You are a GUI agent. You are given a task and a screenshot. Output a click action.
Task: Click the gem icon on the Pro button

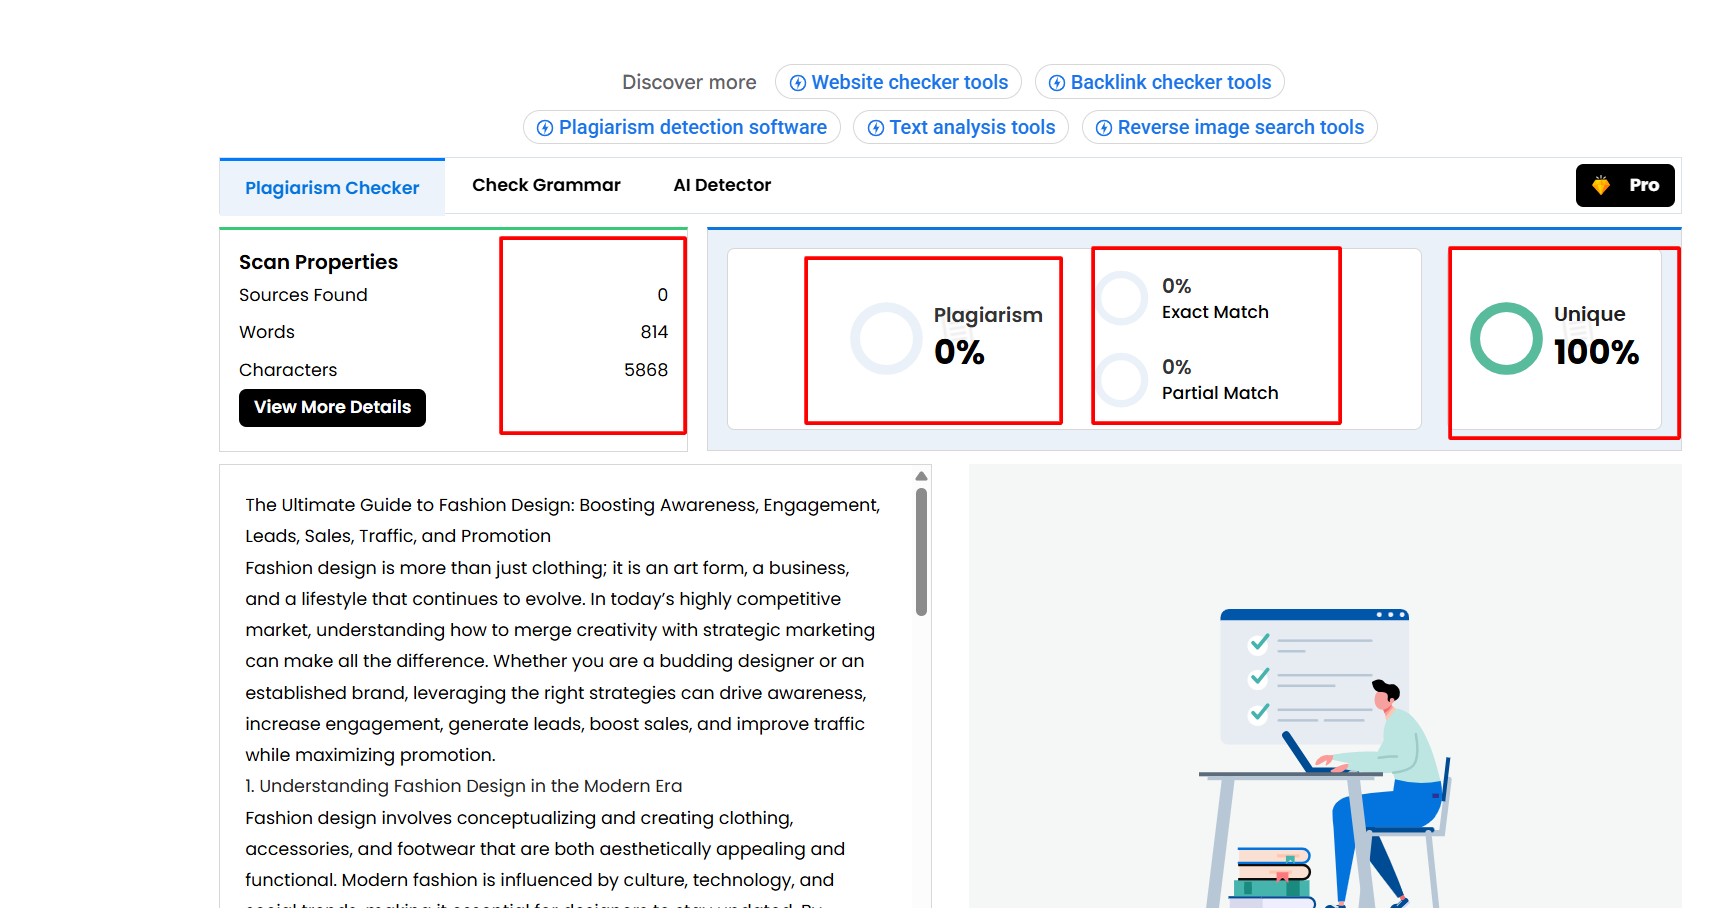pos(1601,185)
